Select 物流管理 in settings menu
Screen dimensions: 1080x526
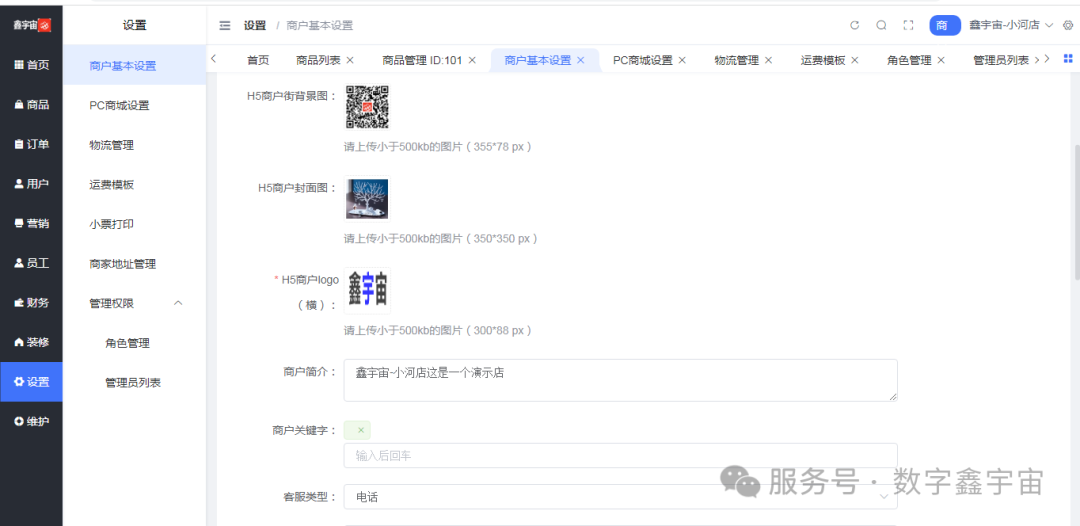pyautogui.click(x=134, y=145)
